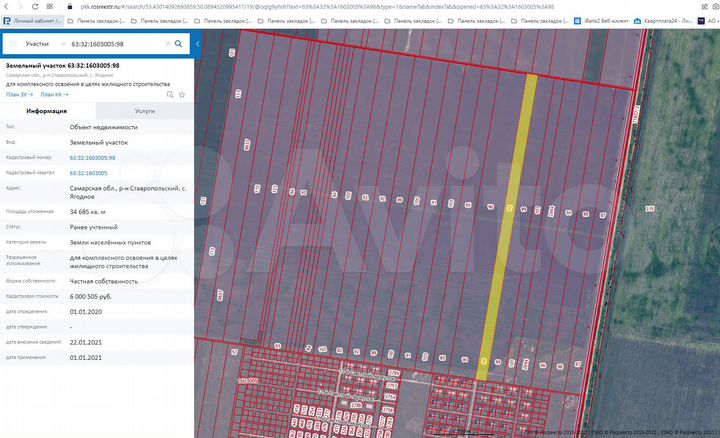
Task: Select the Информация tab
Action: (x=47, y=112)
